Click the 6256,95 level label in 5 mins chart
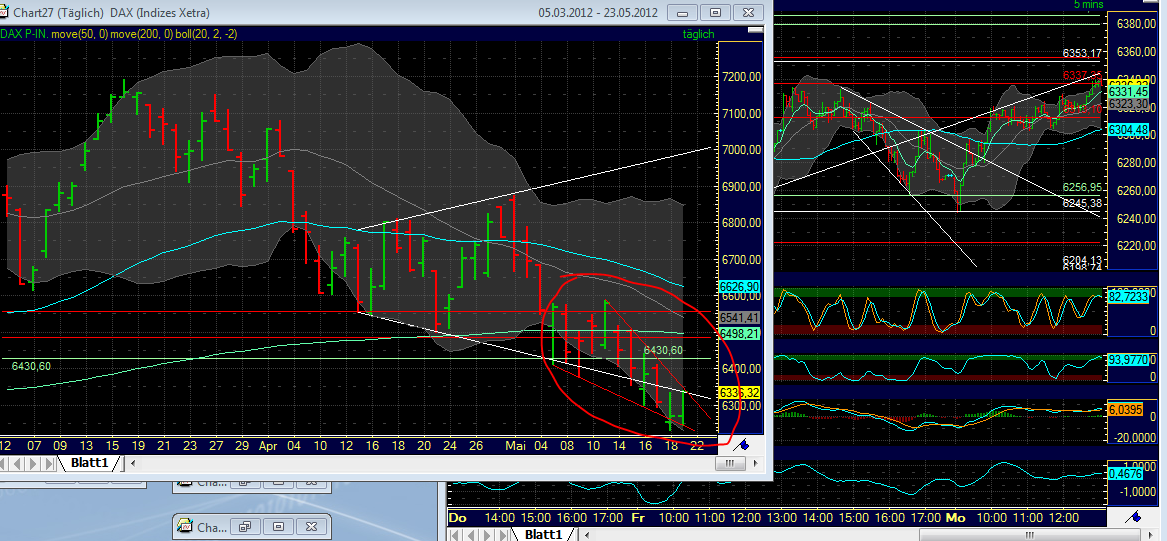 (1082, 188)
